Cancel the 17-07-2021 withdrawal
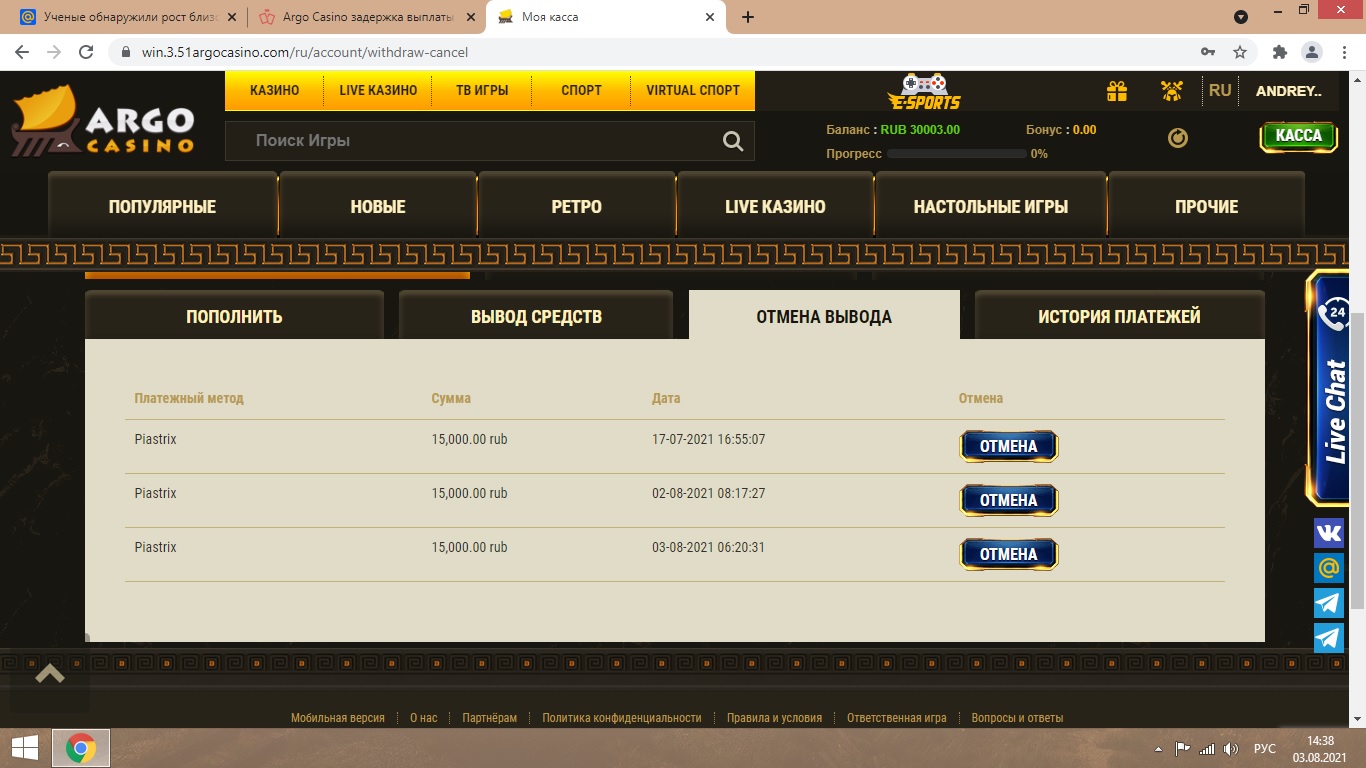 coord(1009,446)
